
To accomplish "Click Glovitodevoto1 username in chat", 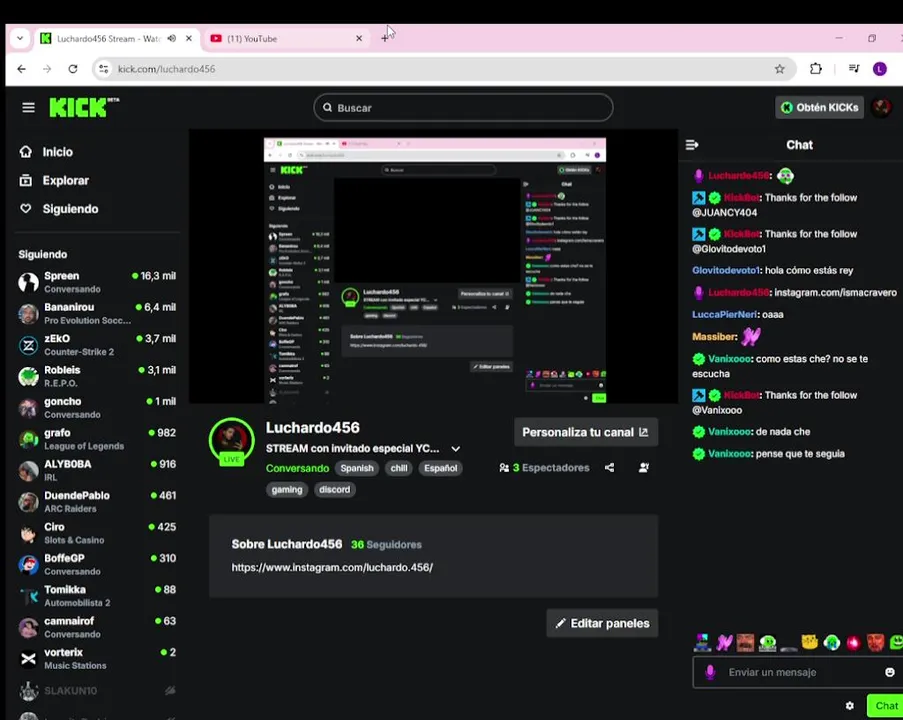I will 726,270.
